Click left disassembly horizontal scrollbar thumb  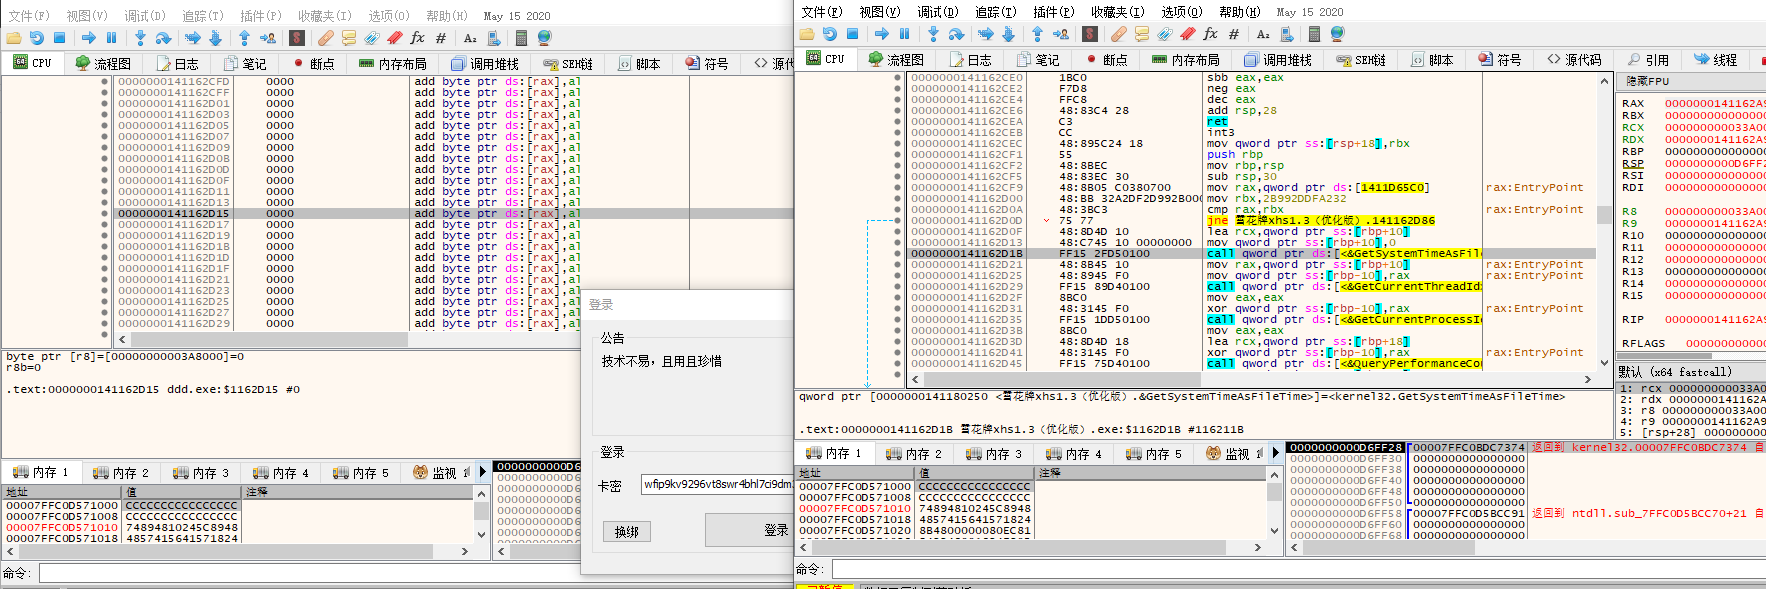pos(269,340)
